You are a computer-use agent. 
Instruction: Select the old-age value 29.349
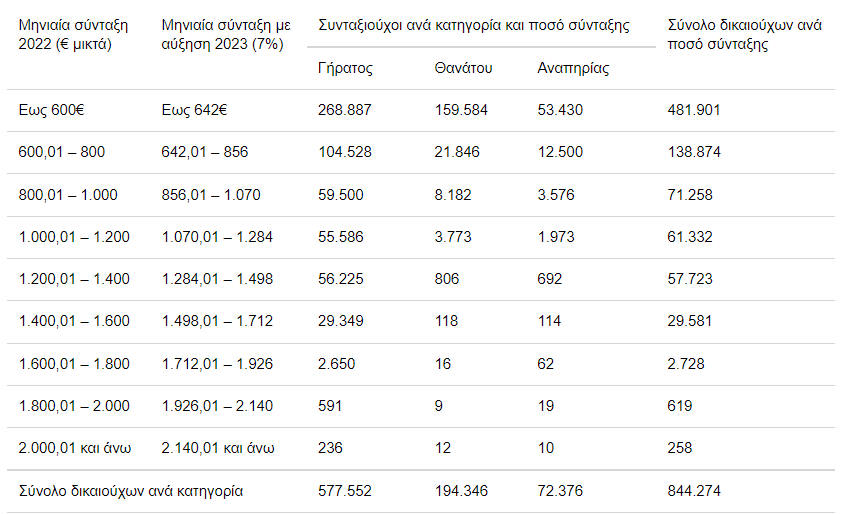(341, 321)
